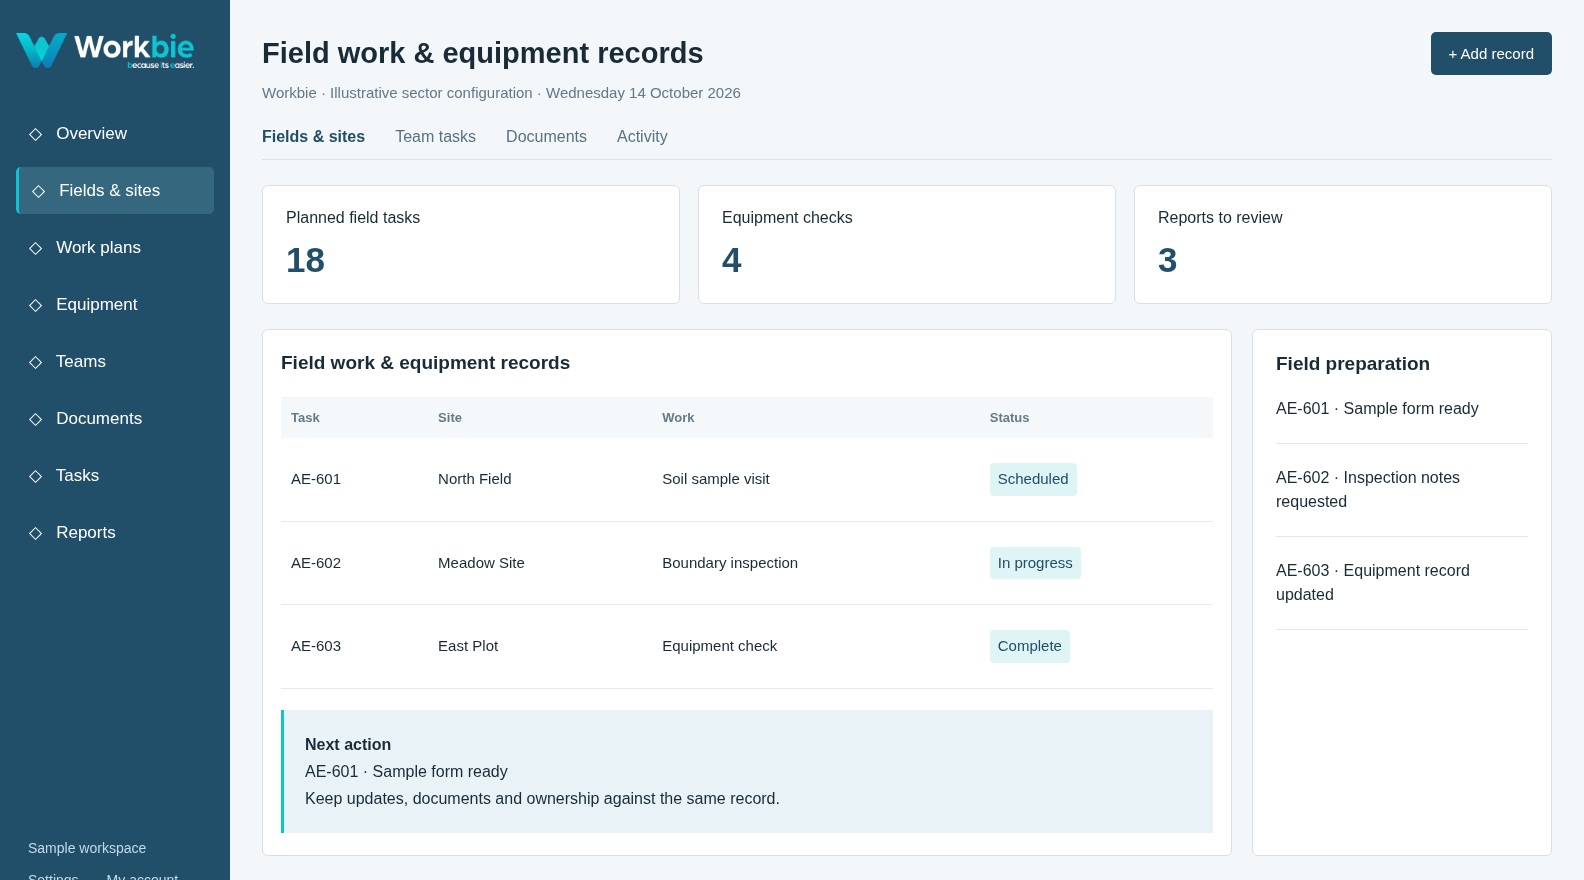Image resolution: width=1584 pixels, height=880 pixels.
Task: Switch to the Activity tab
Action: (x=642, y=136)
